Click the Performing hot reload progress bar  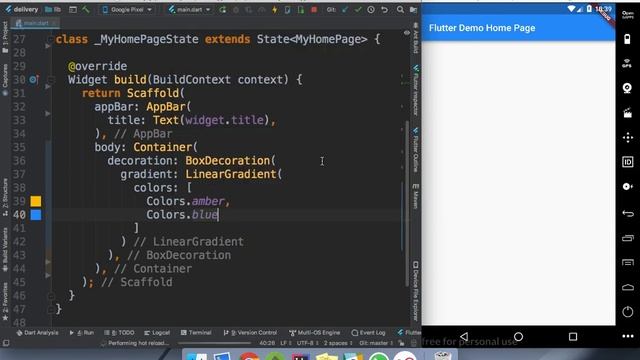214,343
